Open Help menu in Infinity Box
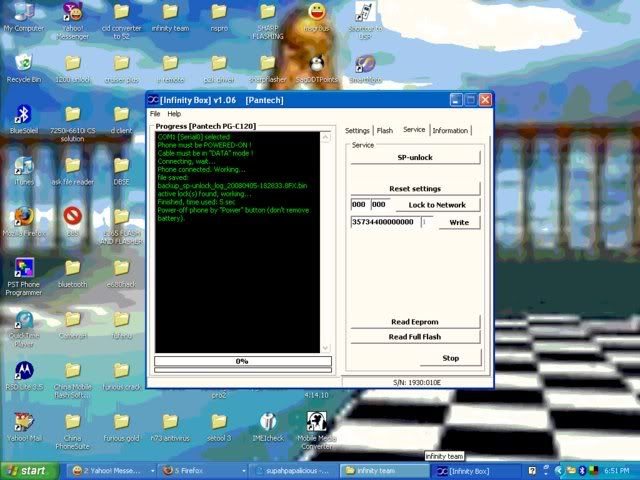Viewport: 640px width, 480px height. 174,113
